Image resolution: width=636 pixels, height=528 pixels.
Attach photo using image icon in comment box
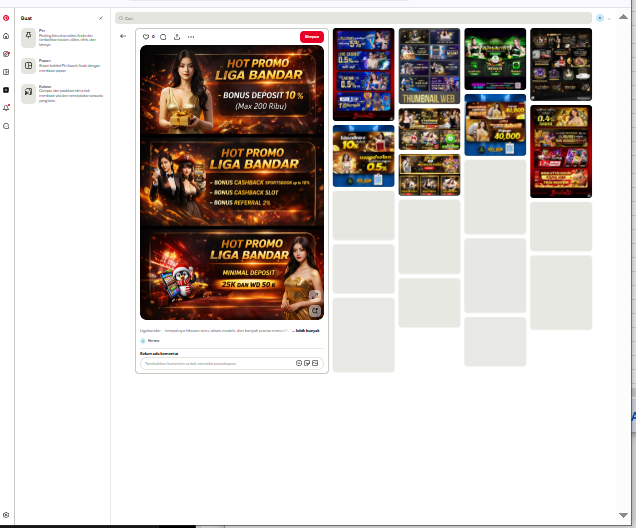pyautogui.click(x=315, y=363)
